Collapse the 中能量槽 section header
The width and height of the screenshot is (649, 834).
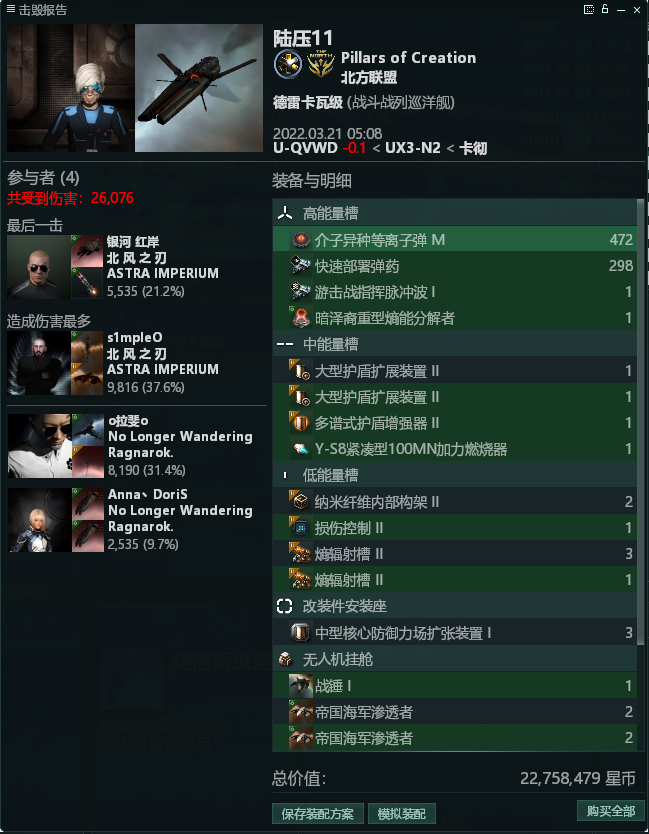click(x=454, y=344)
